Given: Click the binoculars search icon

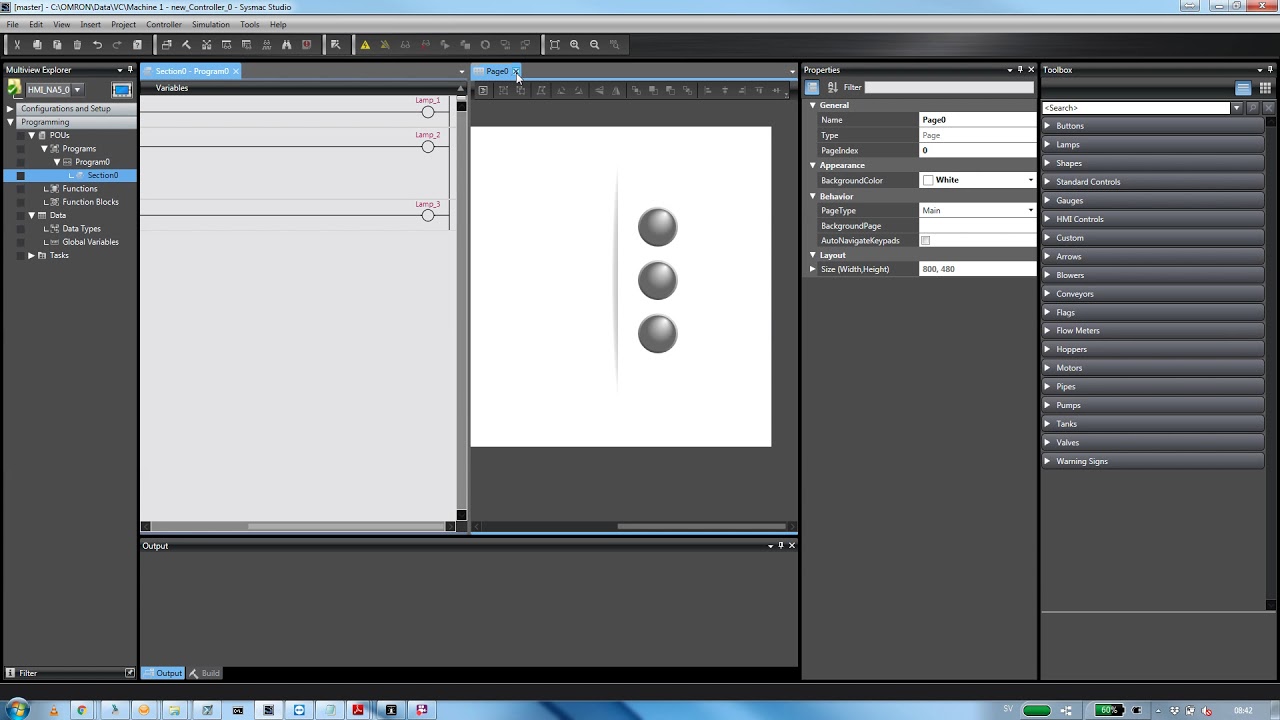Looking at the screenshot, I should click(286, 44).
